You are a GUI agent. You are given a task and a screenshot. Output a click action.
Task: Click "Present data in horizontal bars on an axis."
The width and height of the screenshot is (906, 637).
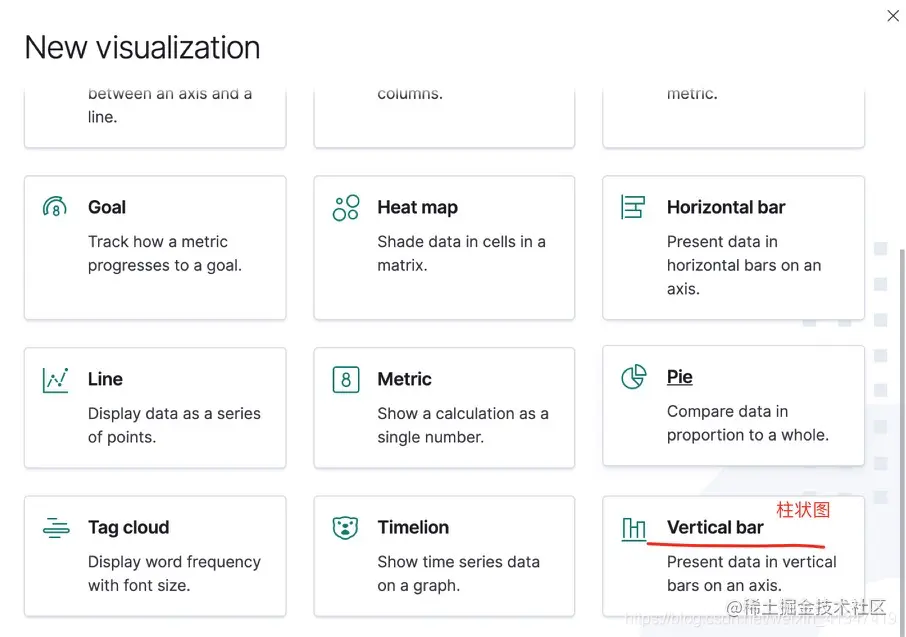[x=744, y=265]
